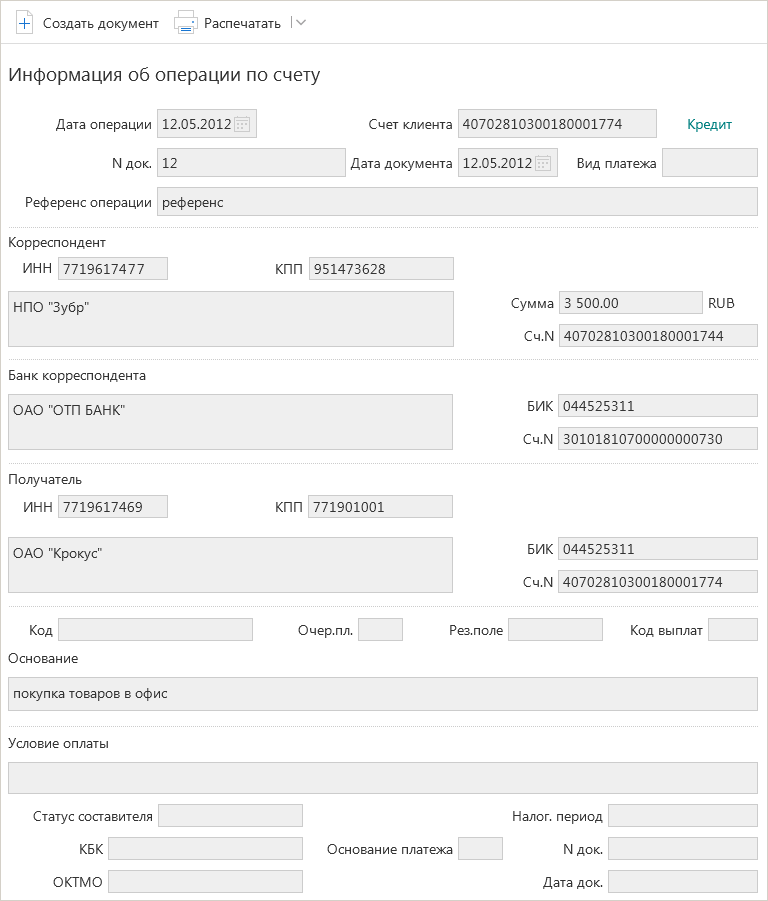768x901 pixels.
Task: Click the empty Вид платежа field
Action: (710, 163)
